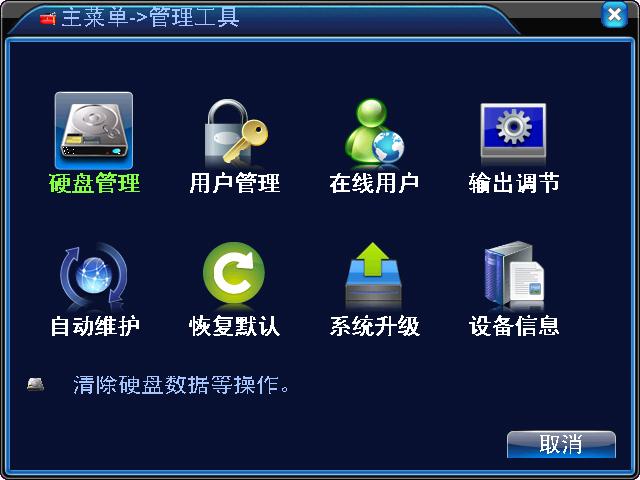640x480 pixels.
Task: Choose the 自动维护 label
Action: [95, 326]
